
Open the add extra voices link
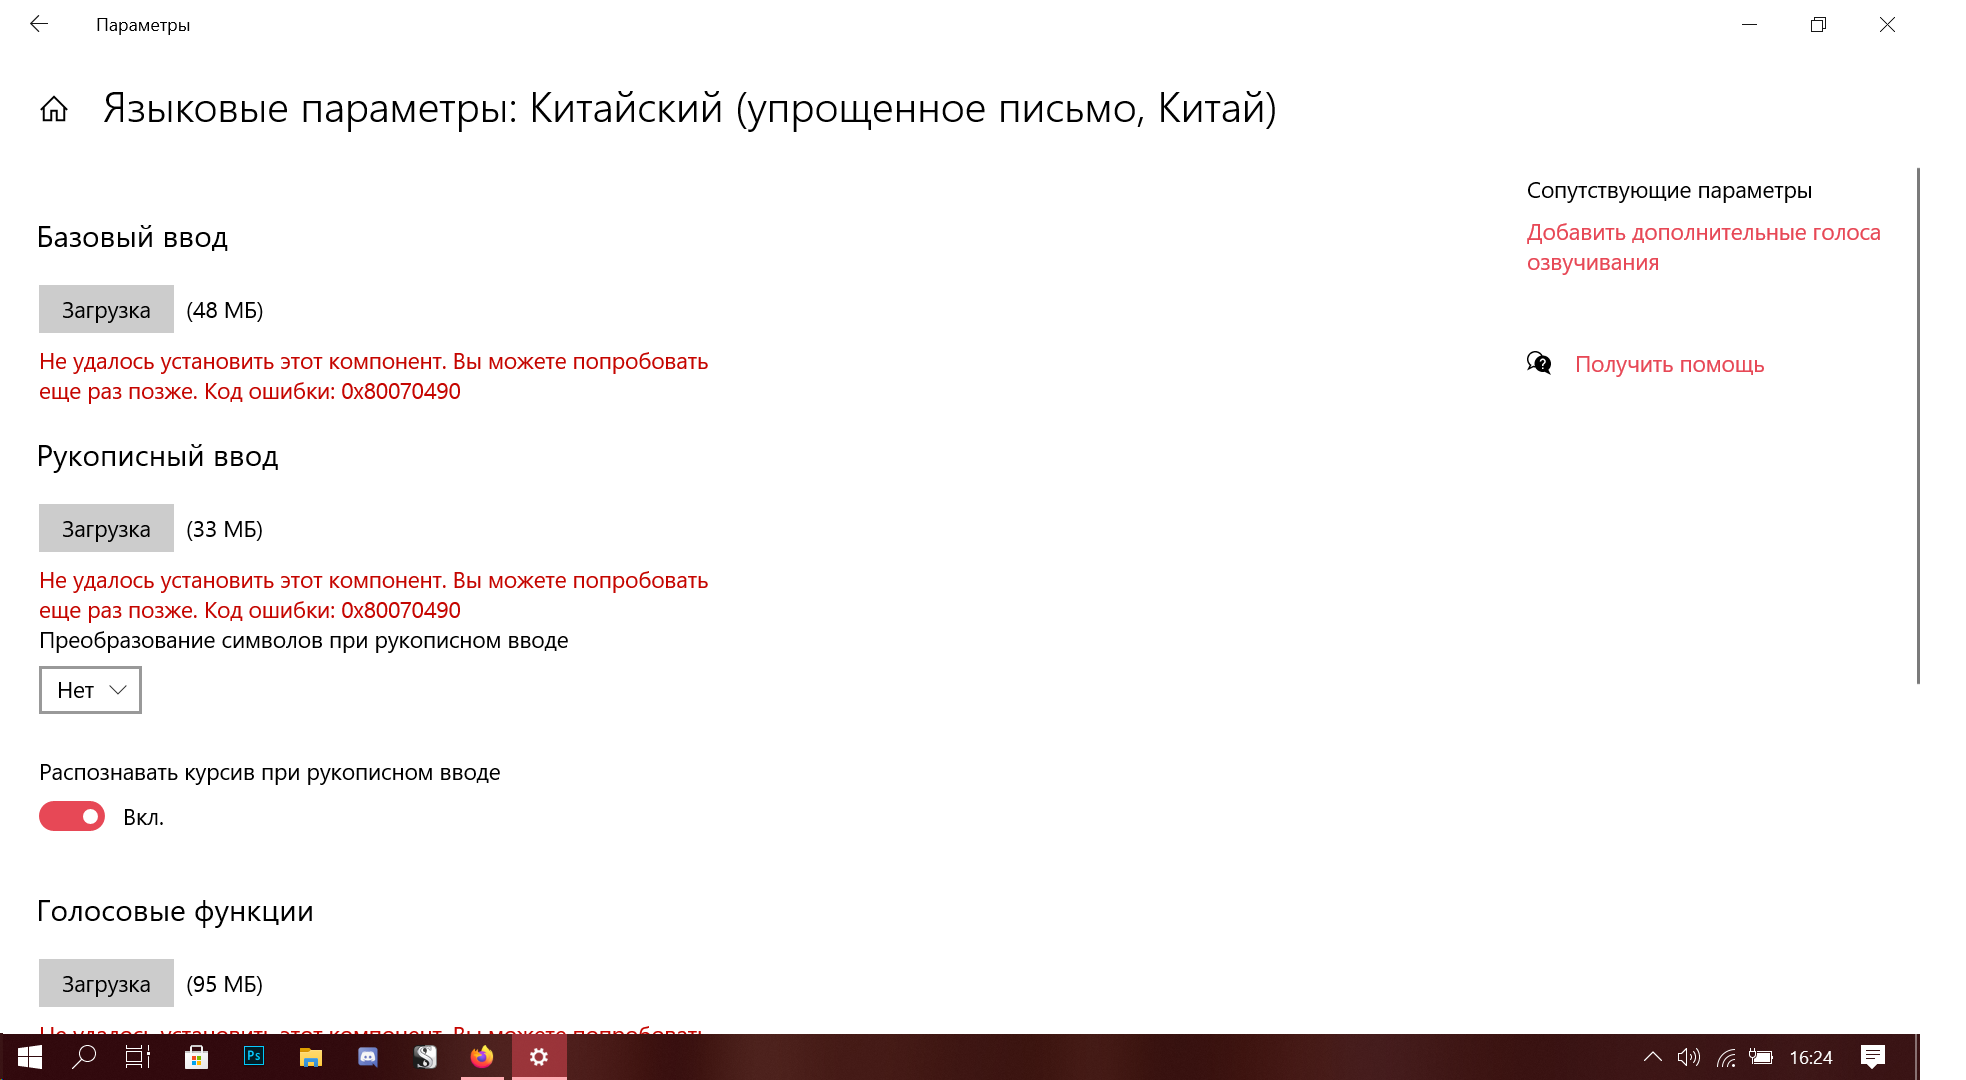(x=1703, y=247)
